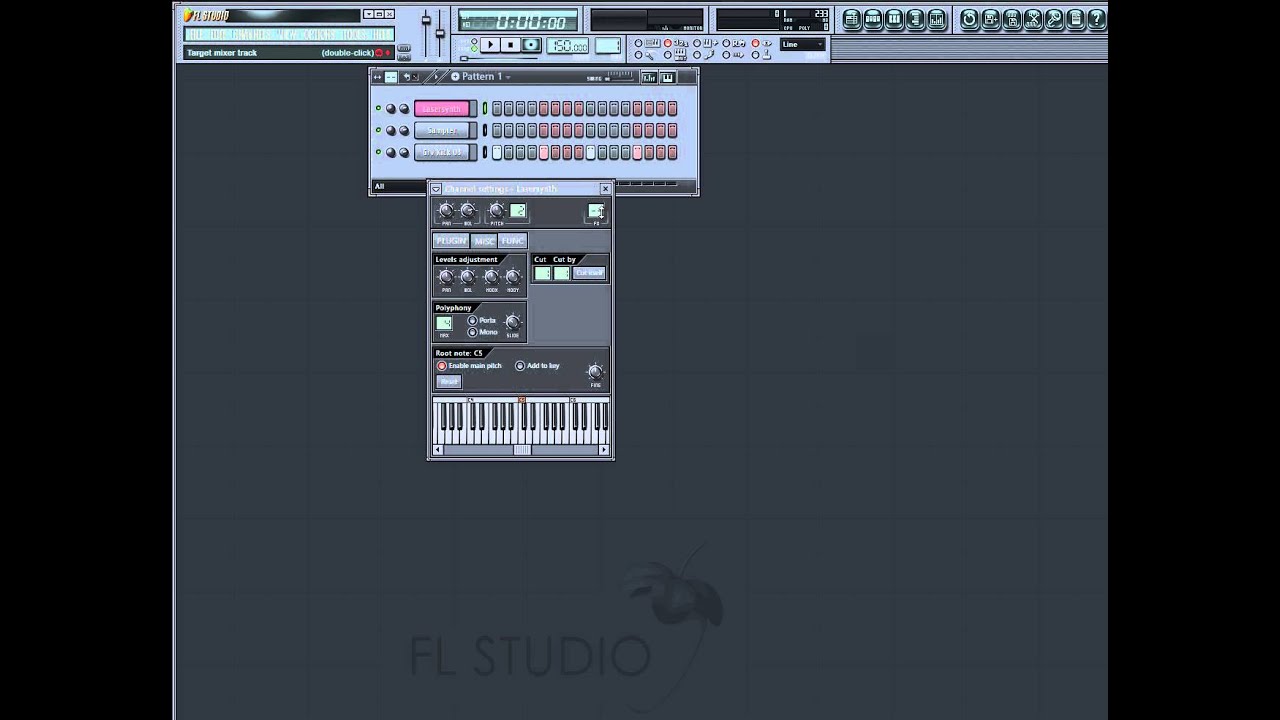Open the Line snap dropdown
Viewport: 1280px width, 720px height.
pyautogui.click(x=802, y=45)
